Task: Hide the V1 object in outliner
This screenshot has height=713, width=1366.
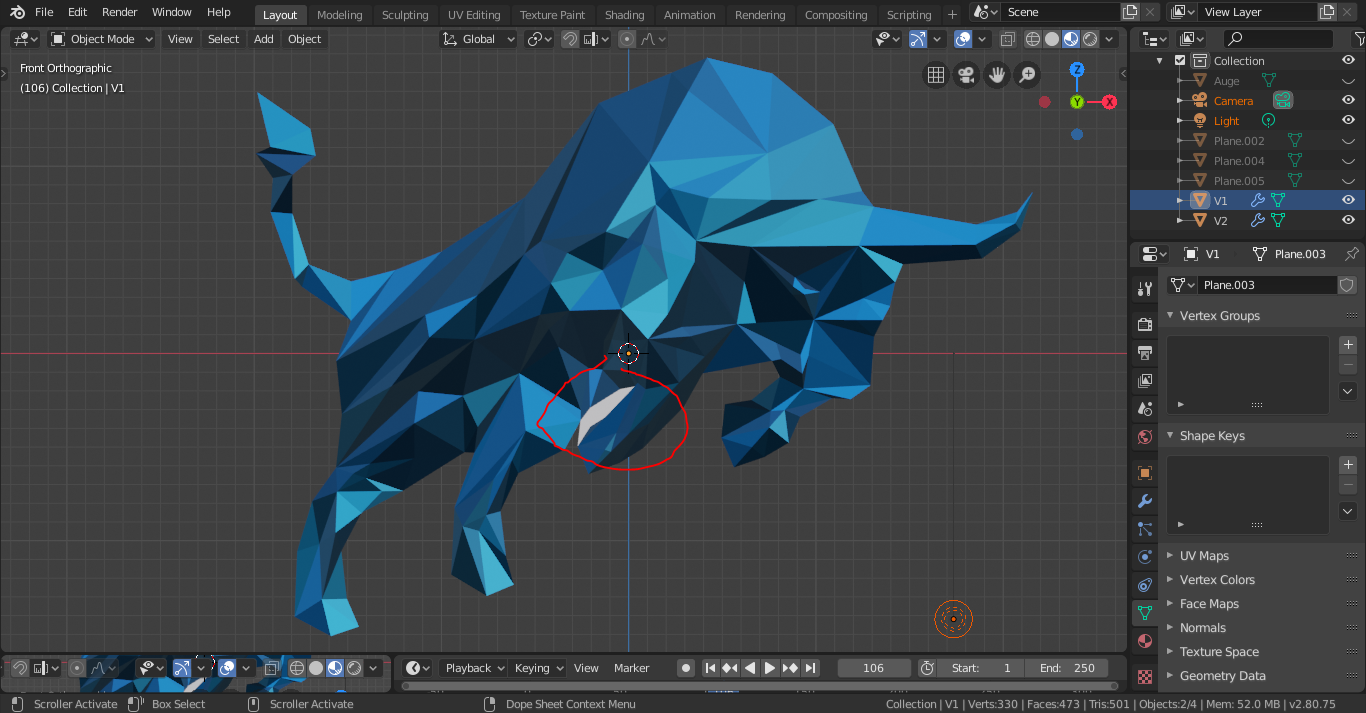Action: coord(1348,200)
